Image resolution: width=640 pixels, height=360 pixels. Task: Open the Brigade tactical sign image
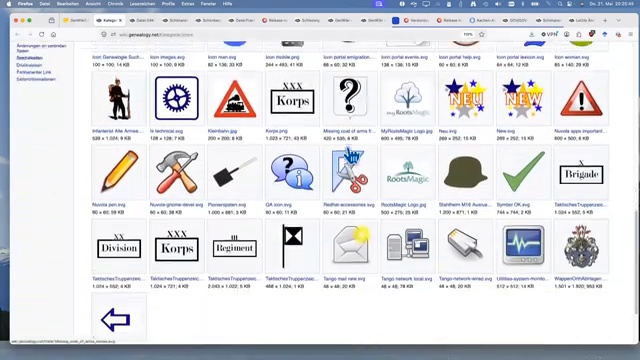[x=581, y=172]
